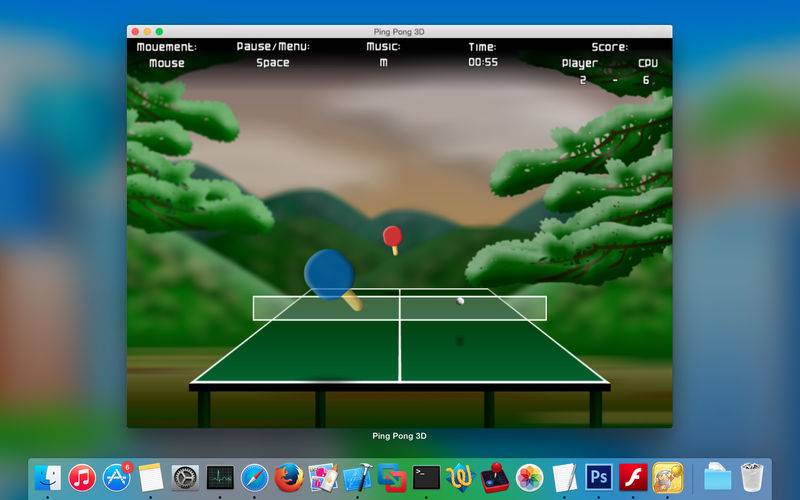Screen dimensions: 800x500
Task: Open the Preview app dock icon
Action: (323, 478)
